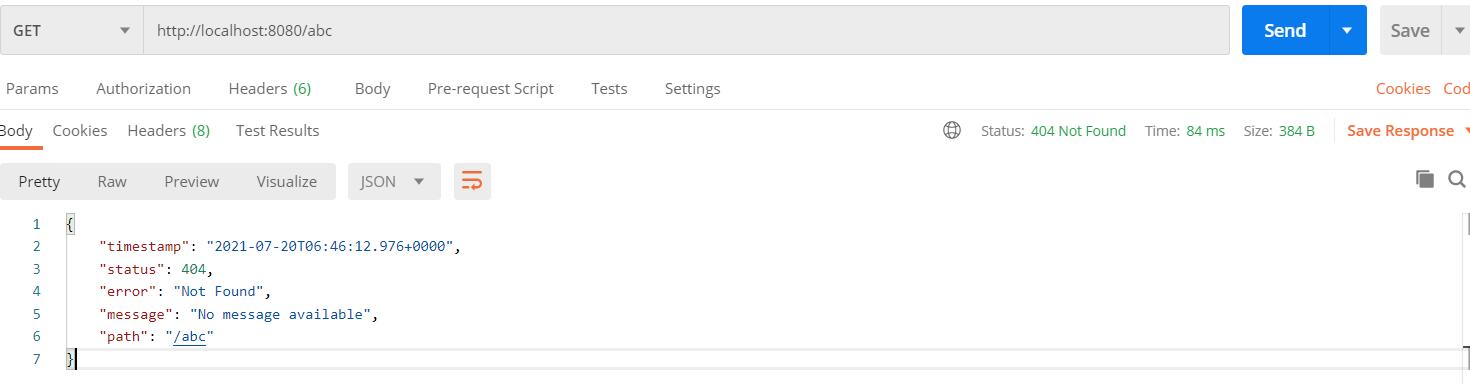Open the JSON format dropdown
The width and height of the screenshot is (1470, 384).
[394, 181]
